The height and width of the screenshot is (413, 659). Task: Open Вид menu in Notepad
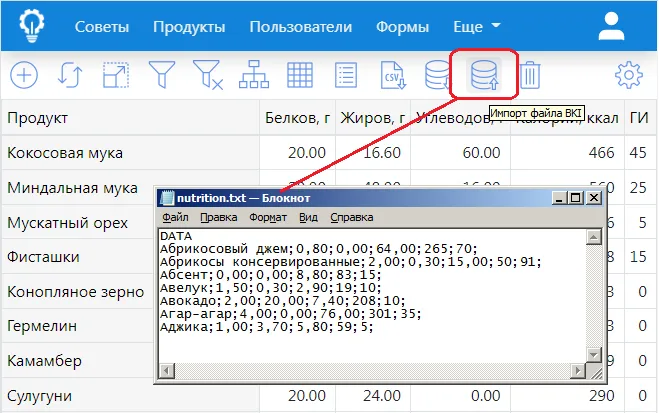click(308, 217)
